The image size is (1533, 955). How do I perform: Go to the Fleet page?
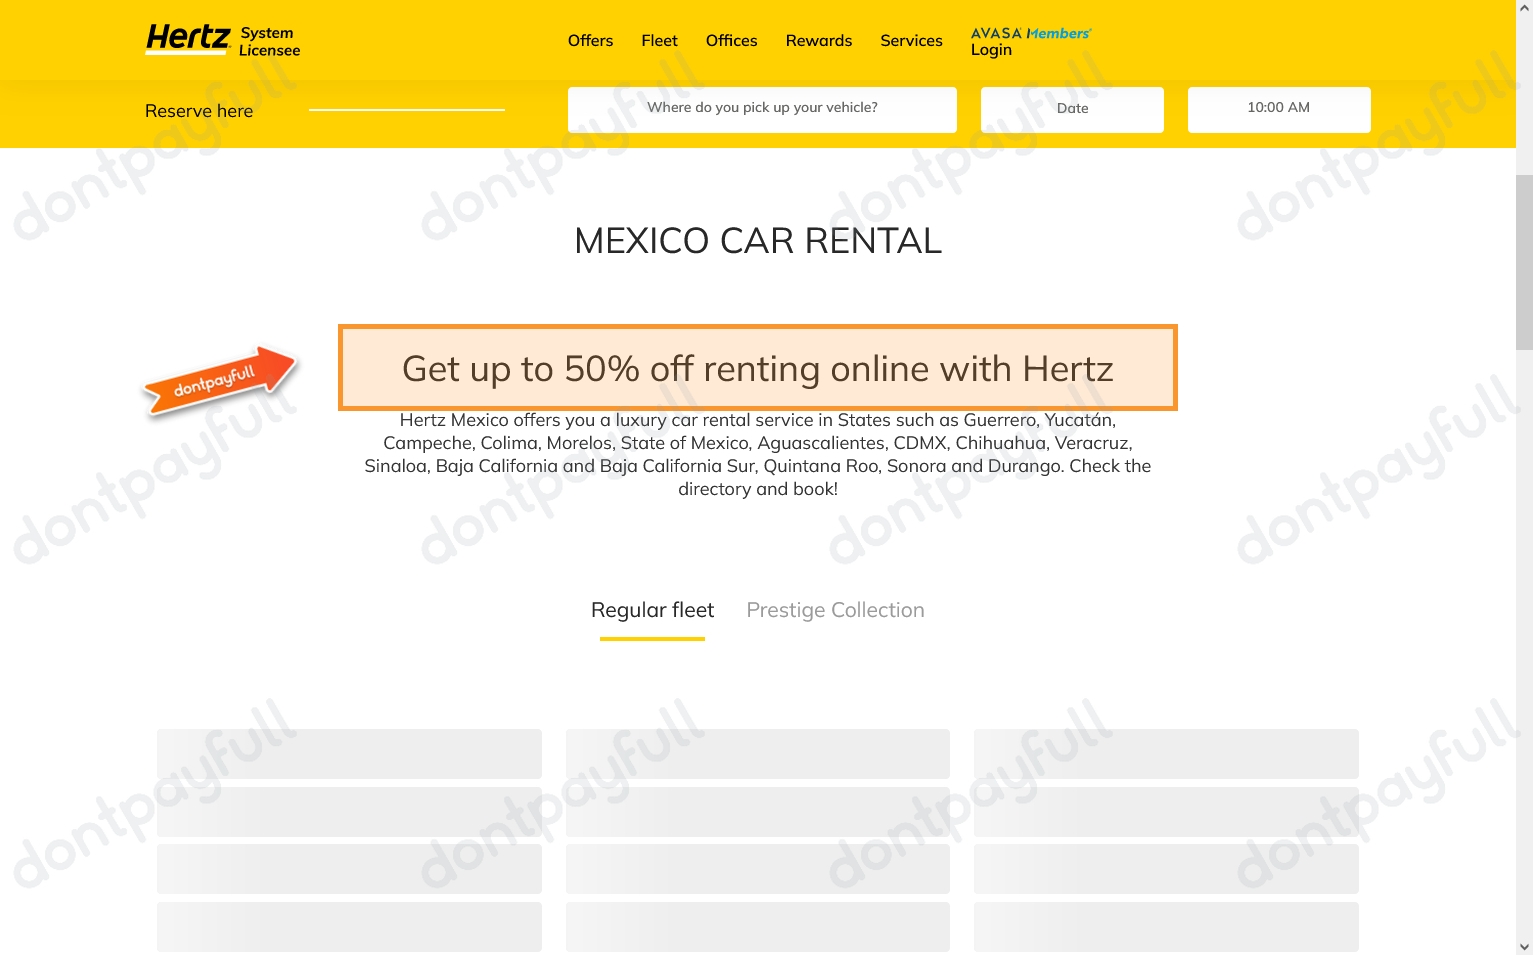pos(659,41)
